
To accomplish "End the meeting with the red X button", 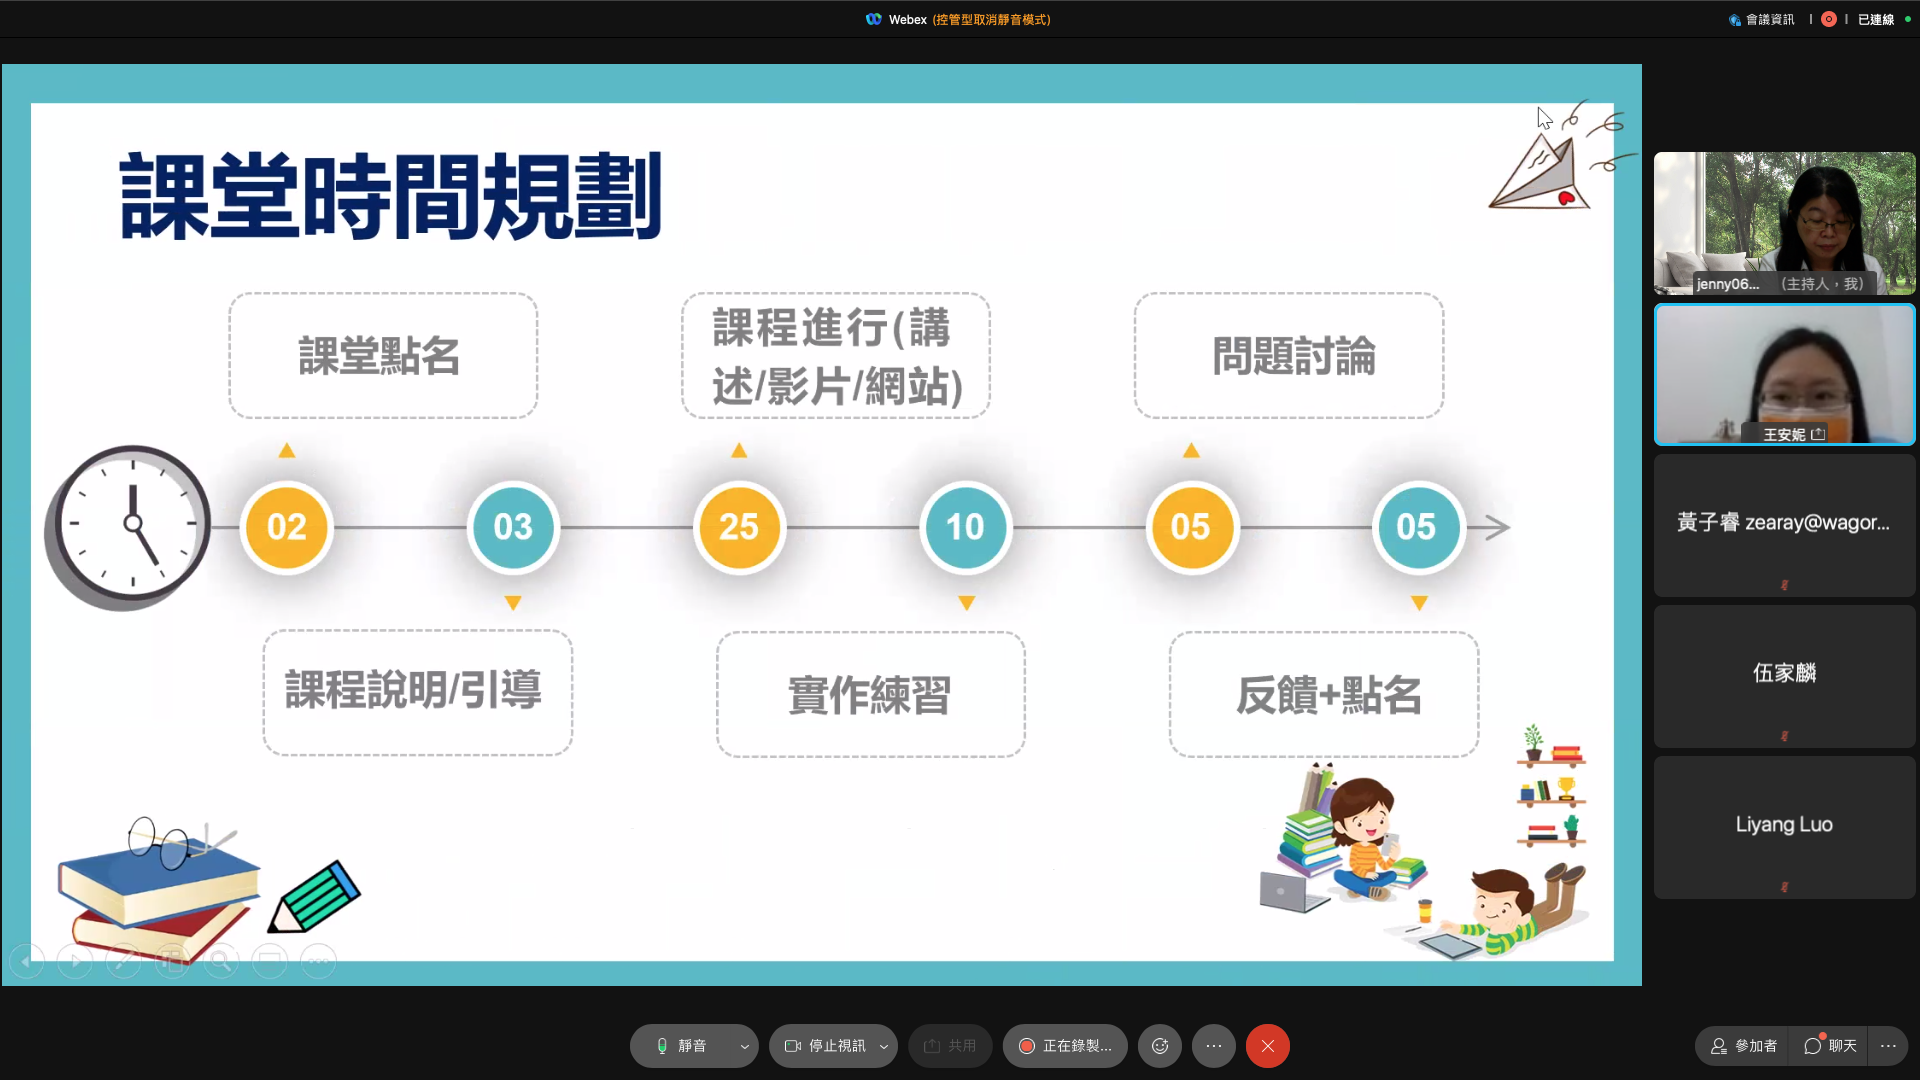I will point(1267,1046).
